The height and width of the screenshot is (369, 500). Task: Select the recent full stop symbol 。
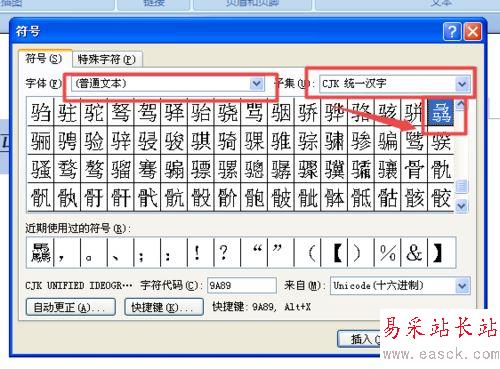coord(94,252)
